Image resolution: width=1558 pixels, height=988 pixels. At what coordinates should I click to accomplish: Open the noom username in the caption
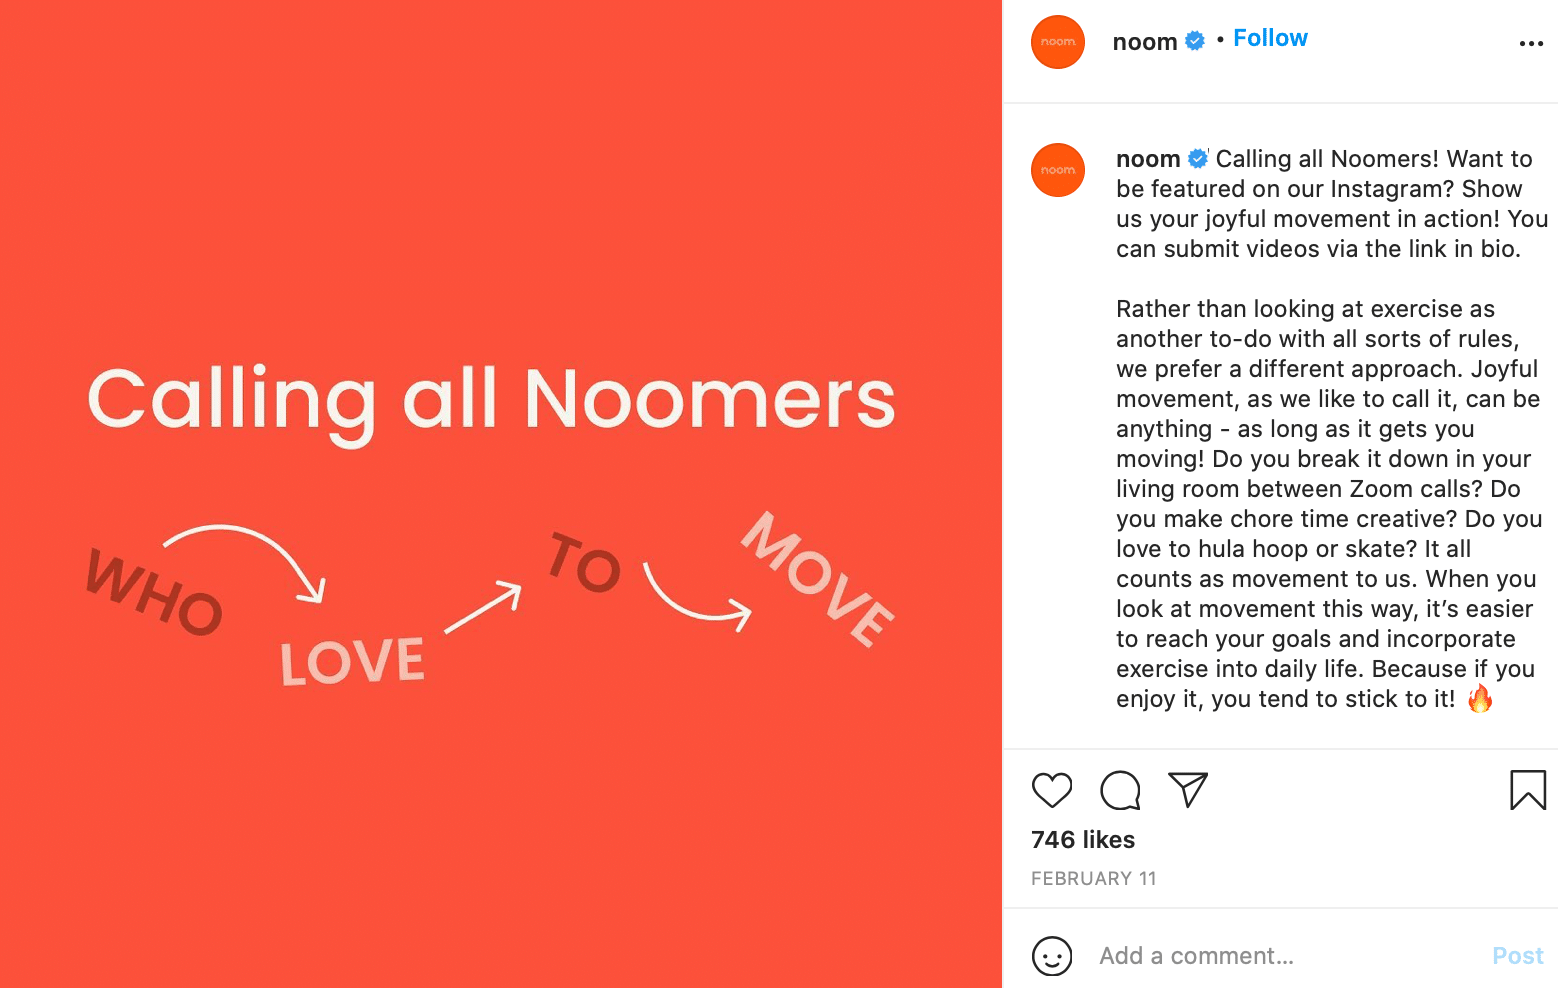point(1148,159)
